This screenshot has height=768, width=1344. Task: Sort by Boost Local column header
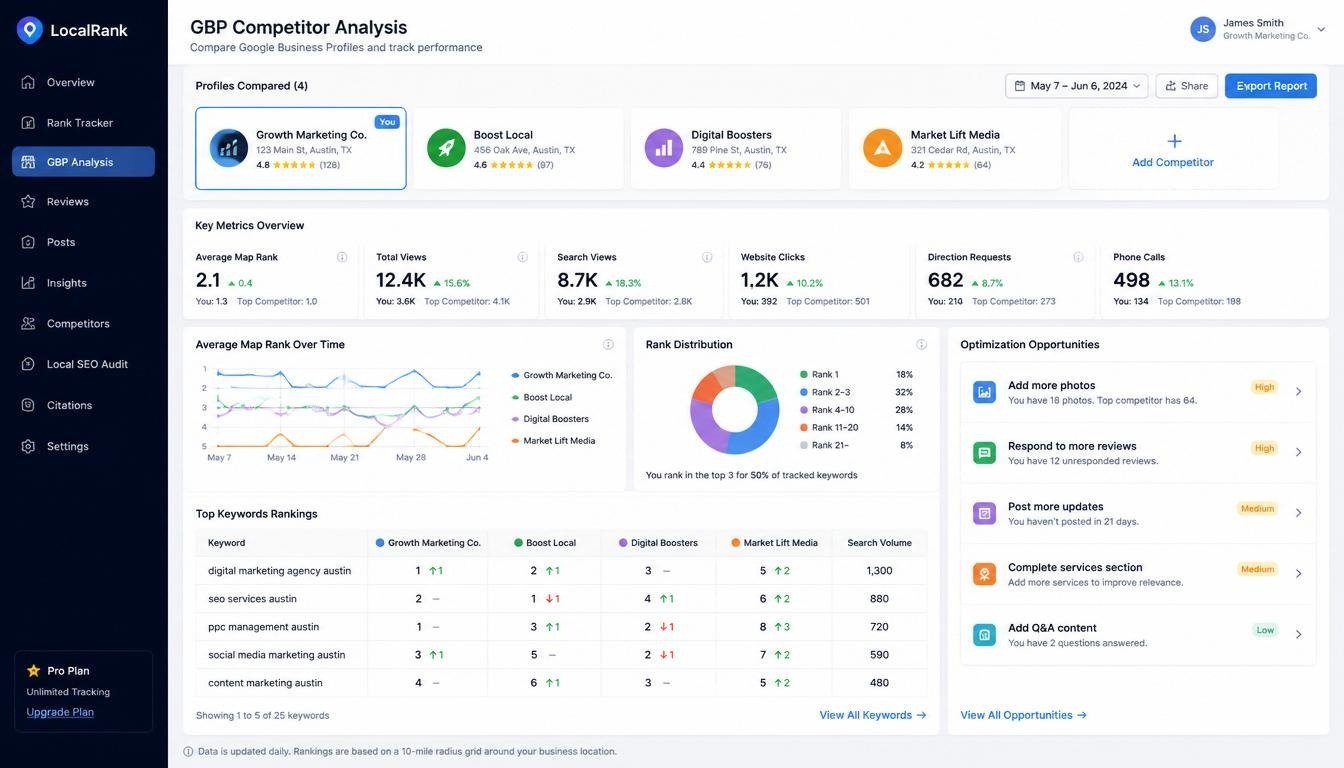[x=545, y=543]
